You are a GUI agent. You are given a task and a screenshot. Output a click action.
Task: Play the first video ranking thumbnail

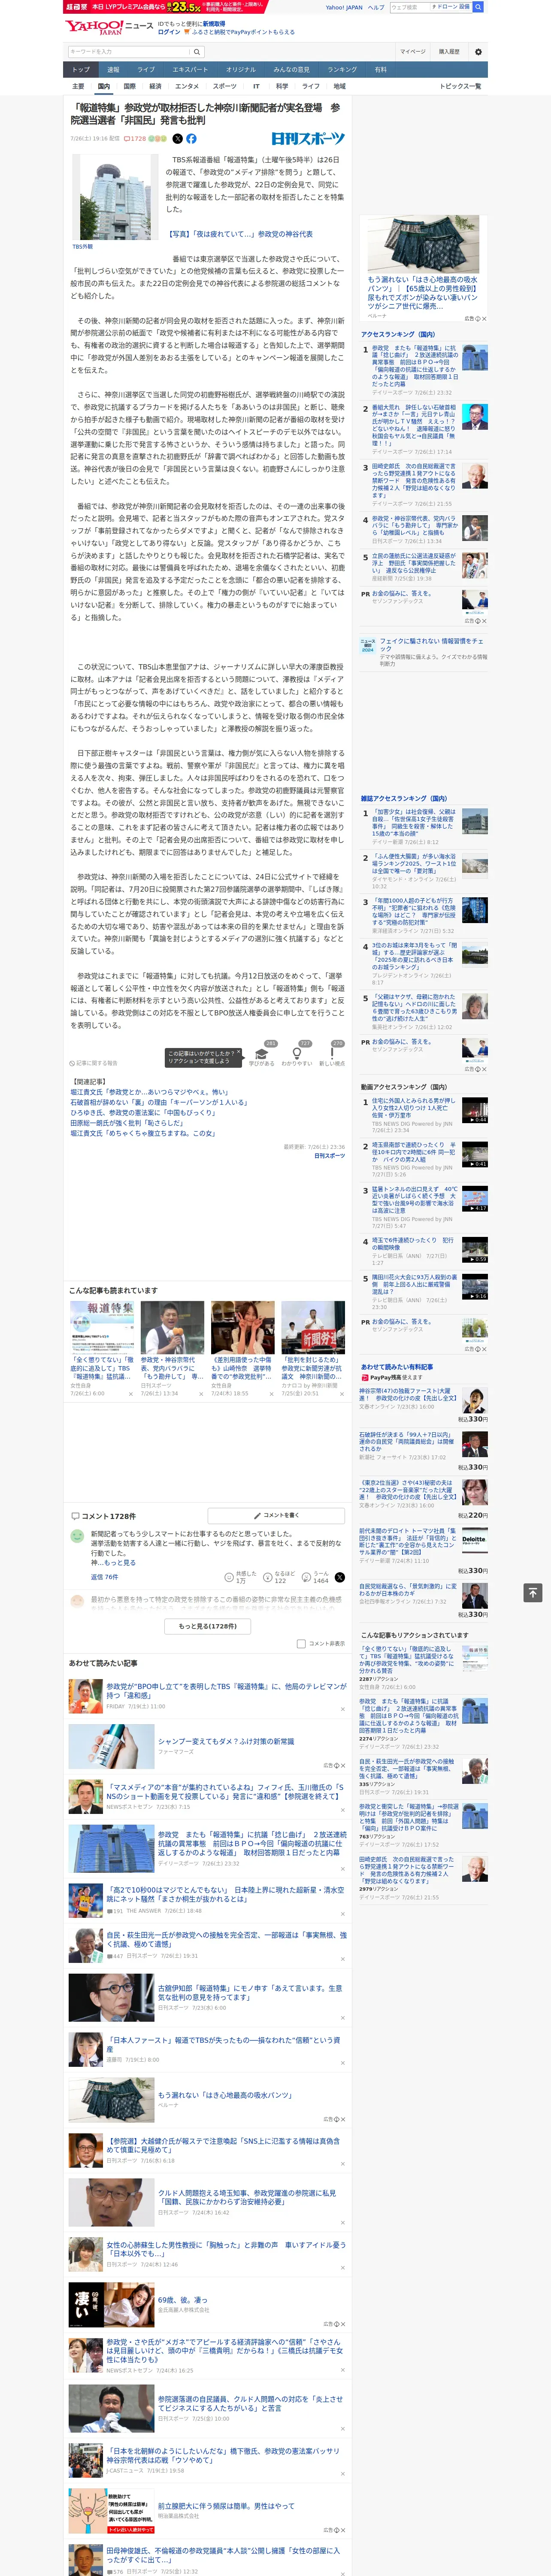tap(475, 1110)
